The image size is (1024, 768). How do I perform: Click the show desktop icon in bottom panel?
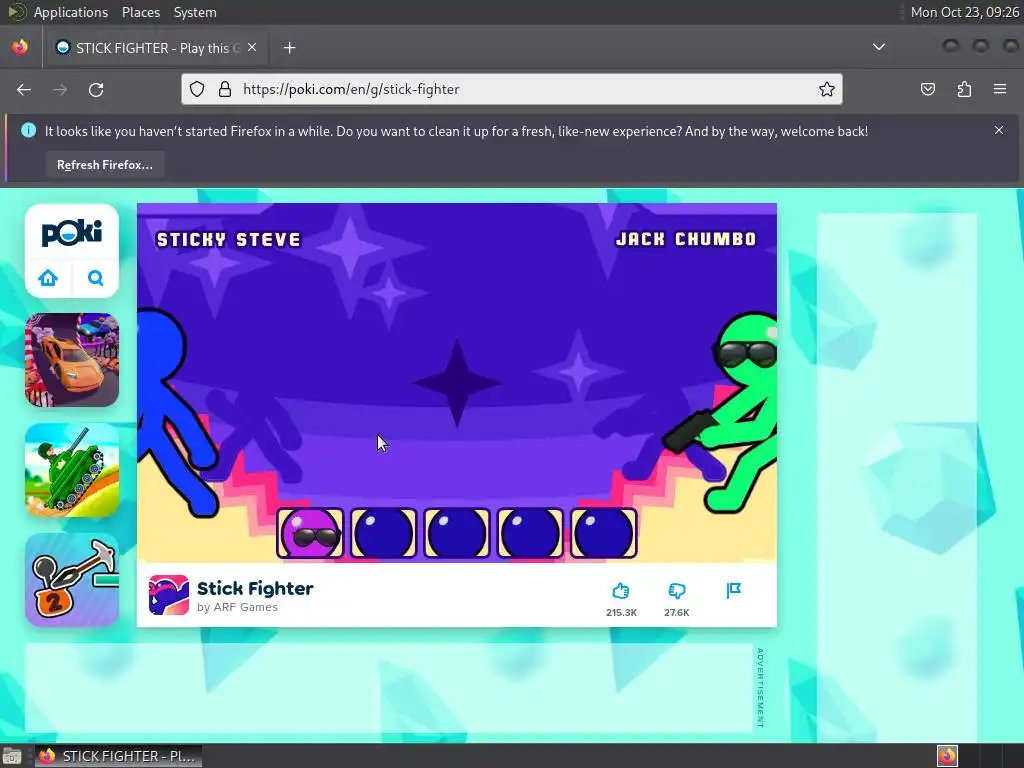[x=12, y=756]
